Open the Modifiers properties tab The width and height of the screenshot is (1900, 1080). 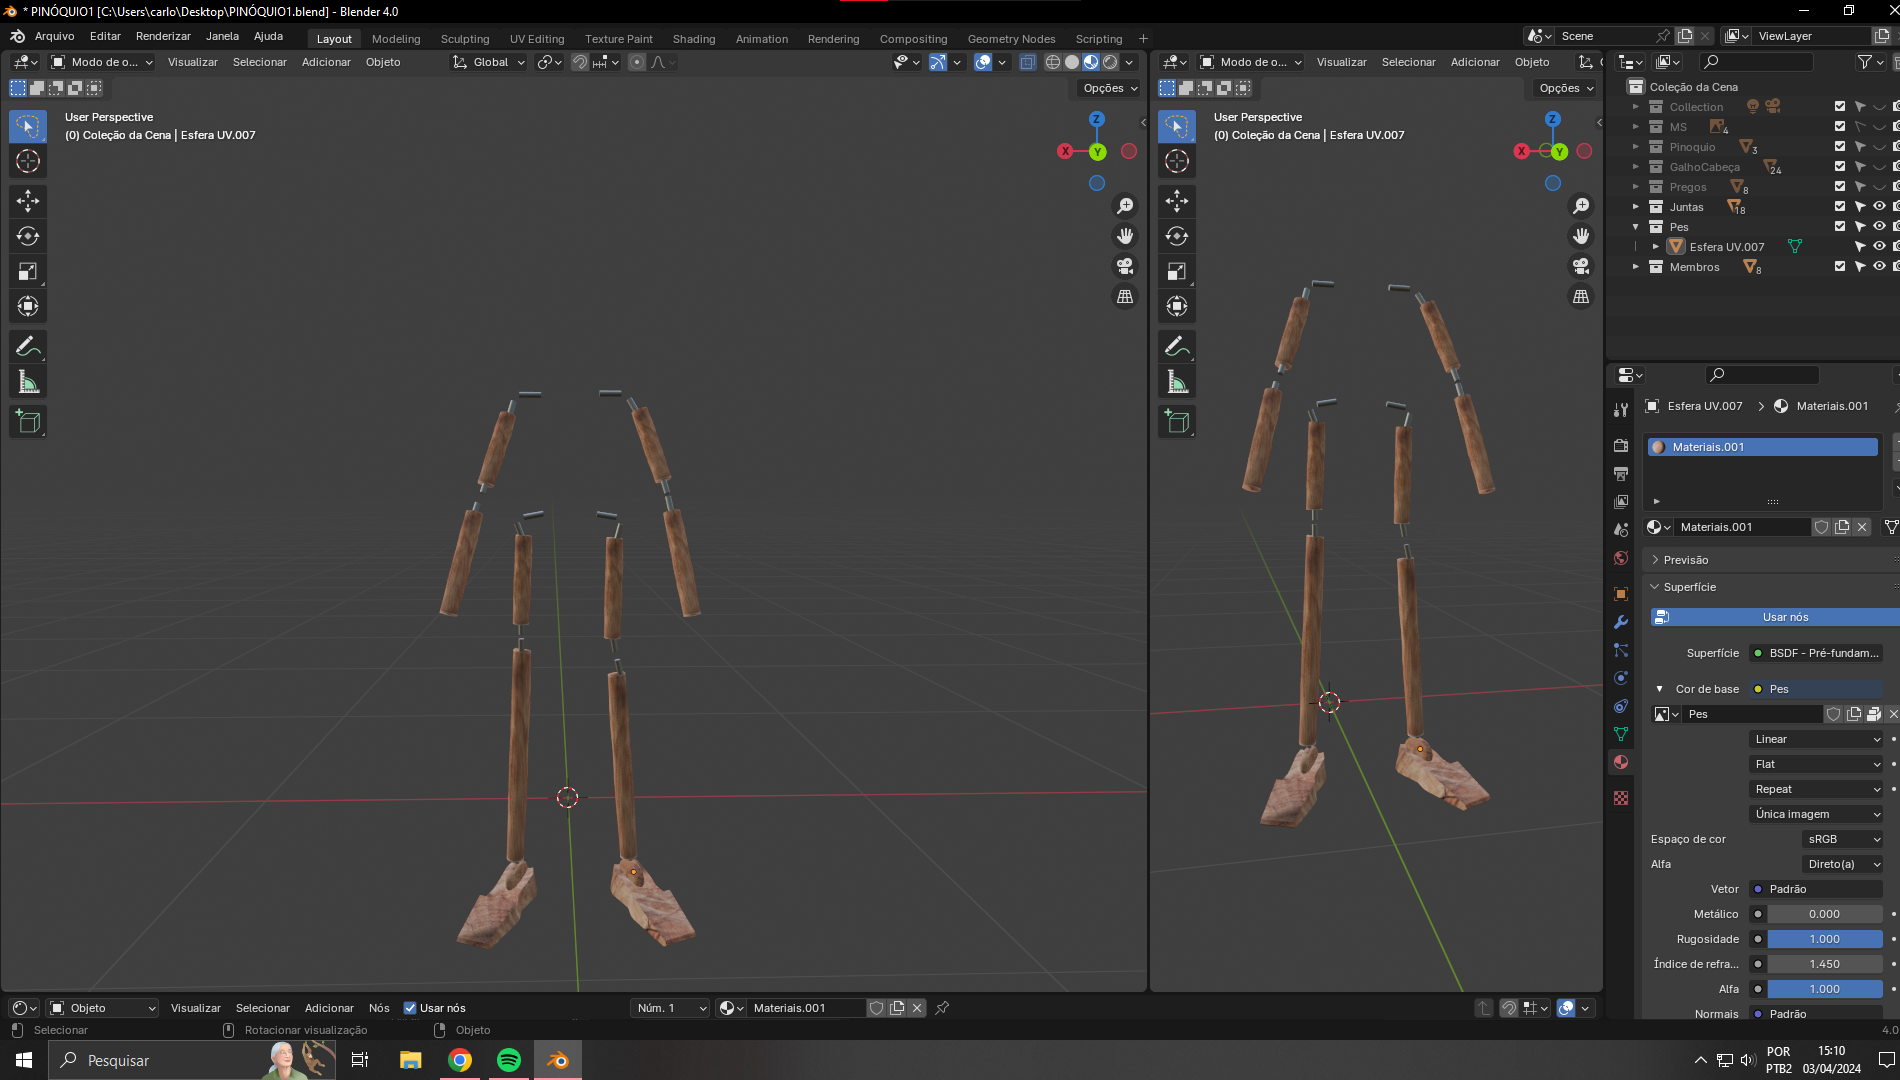[x=1621, y=622]
